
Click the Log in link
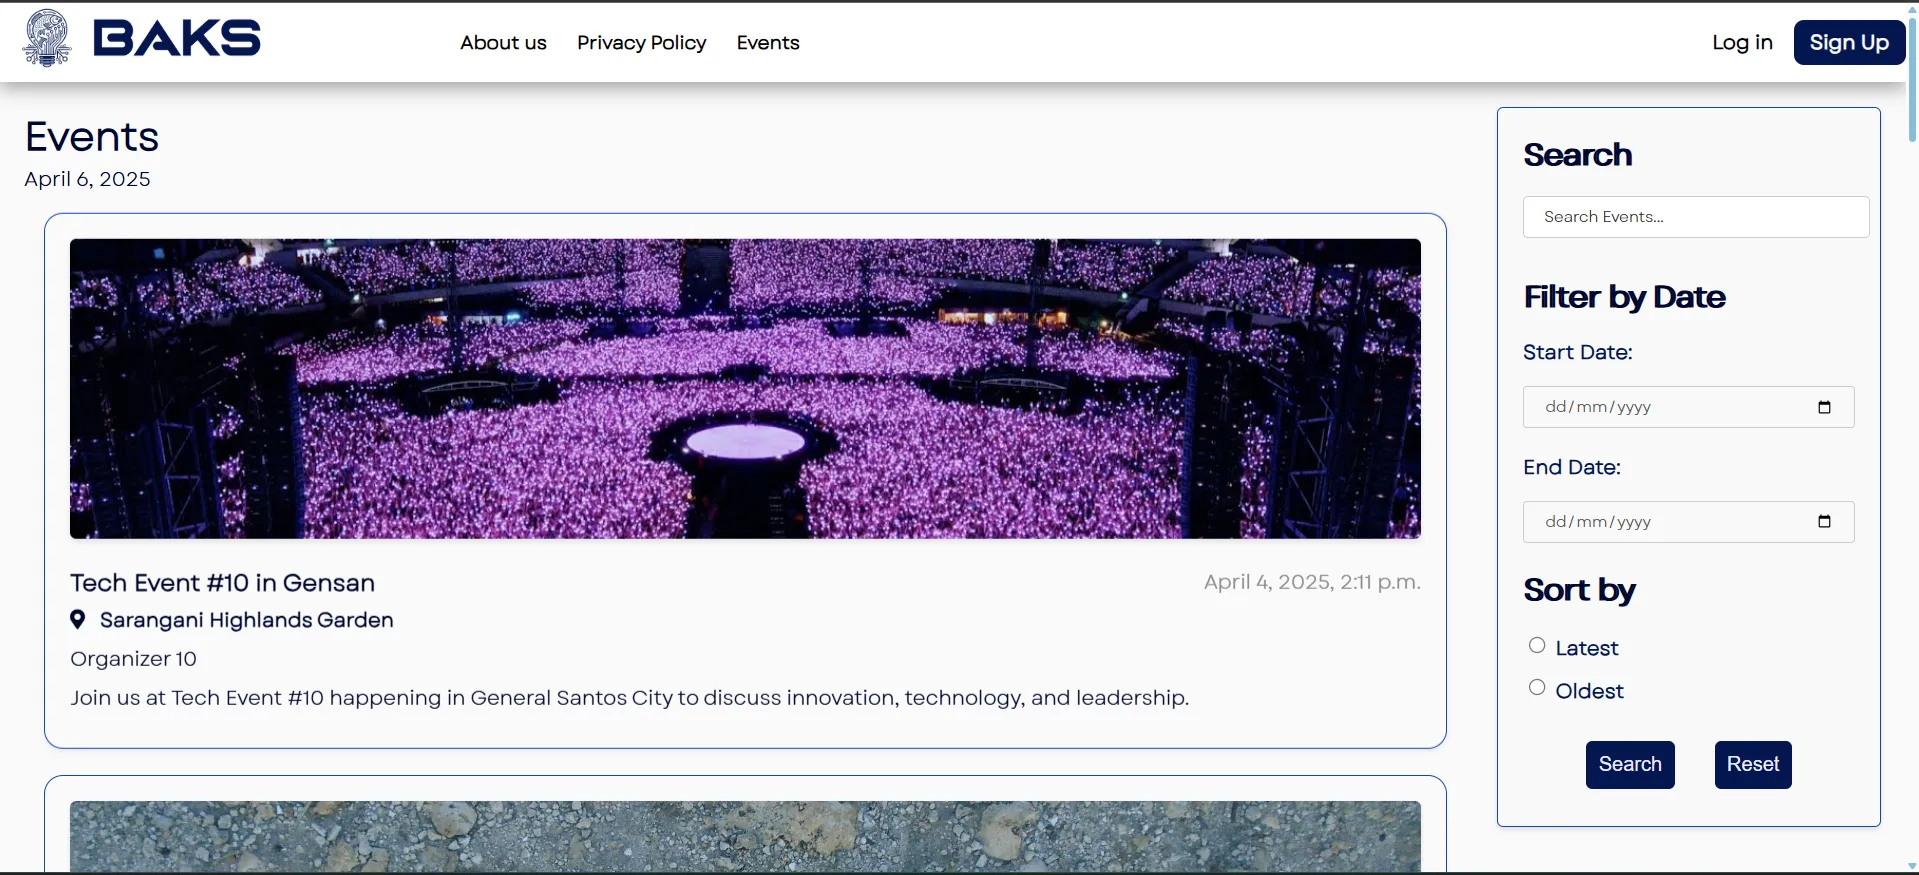point(1742,43)
